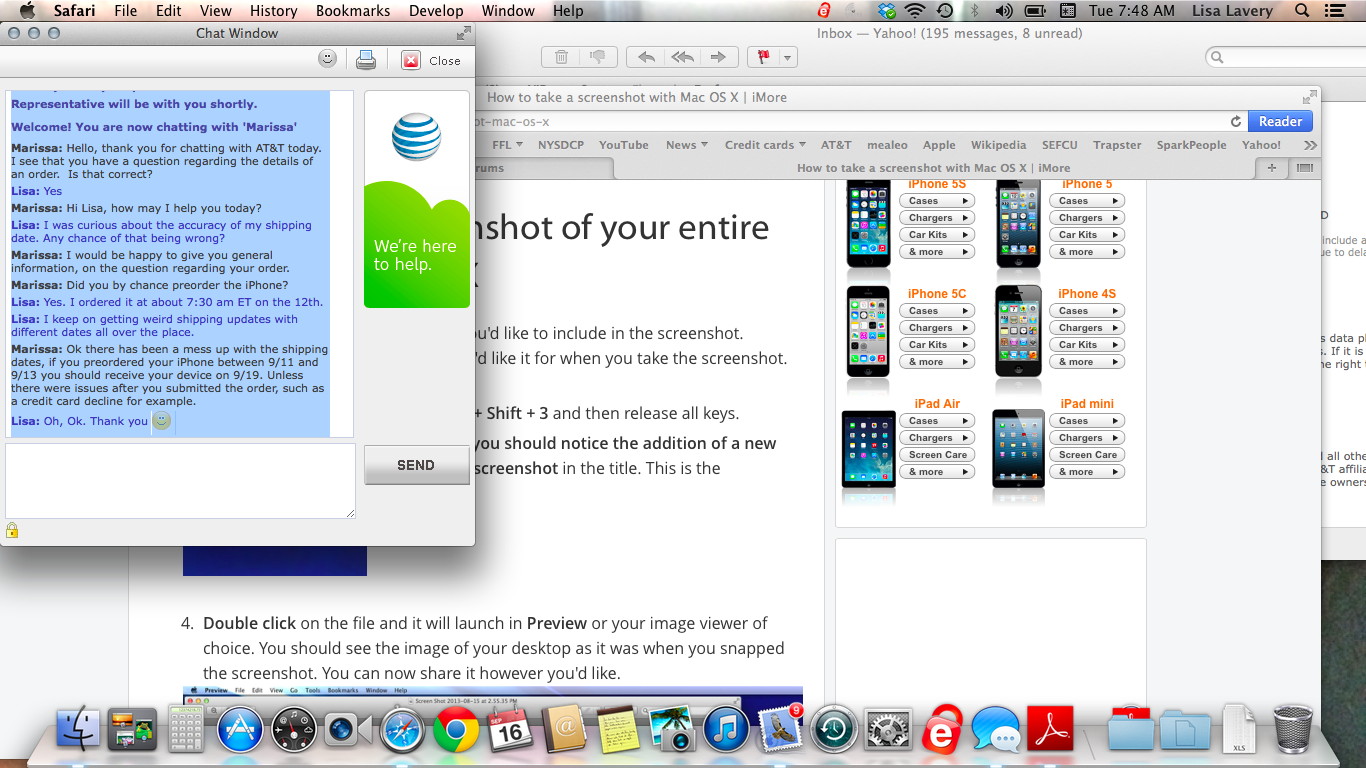Launch Google Chrome from the Dock

(x=456, y=730)
